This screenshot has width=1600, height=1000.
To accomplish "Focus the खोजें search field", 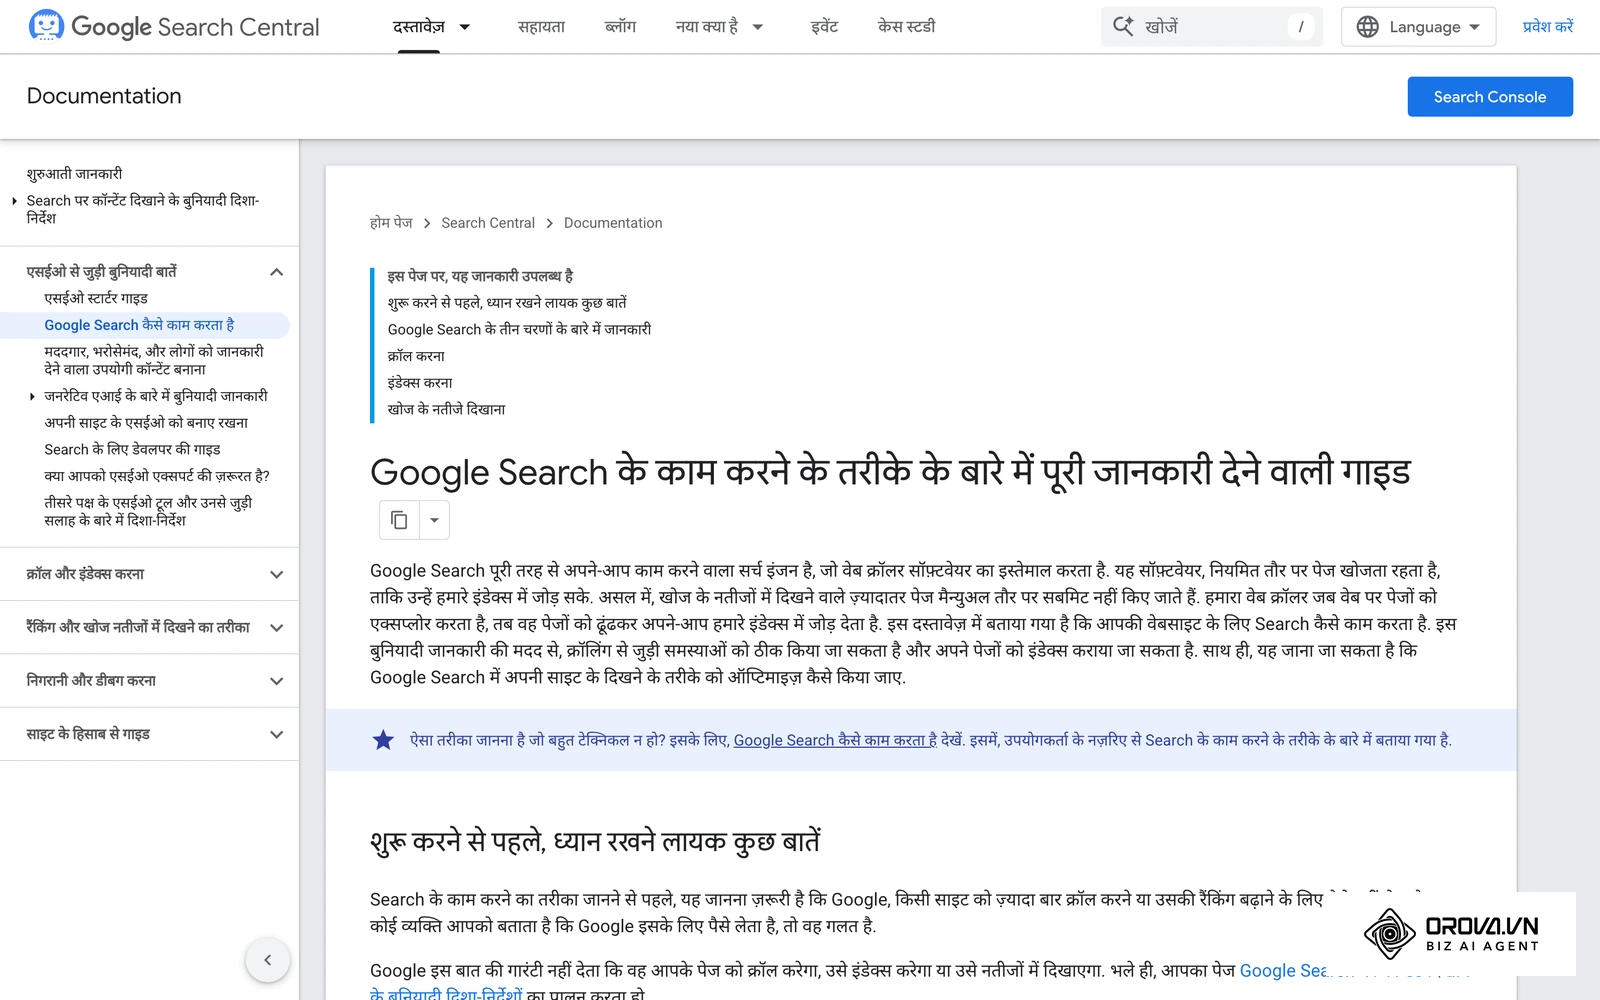I will click(x=1212, y=27).
